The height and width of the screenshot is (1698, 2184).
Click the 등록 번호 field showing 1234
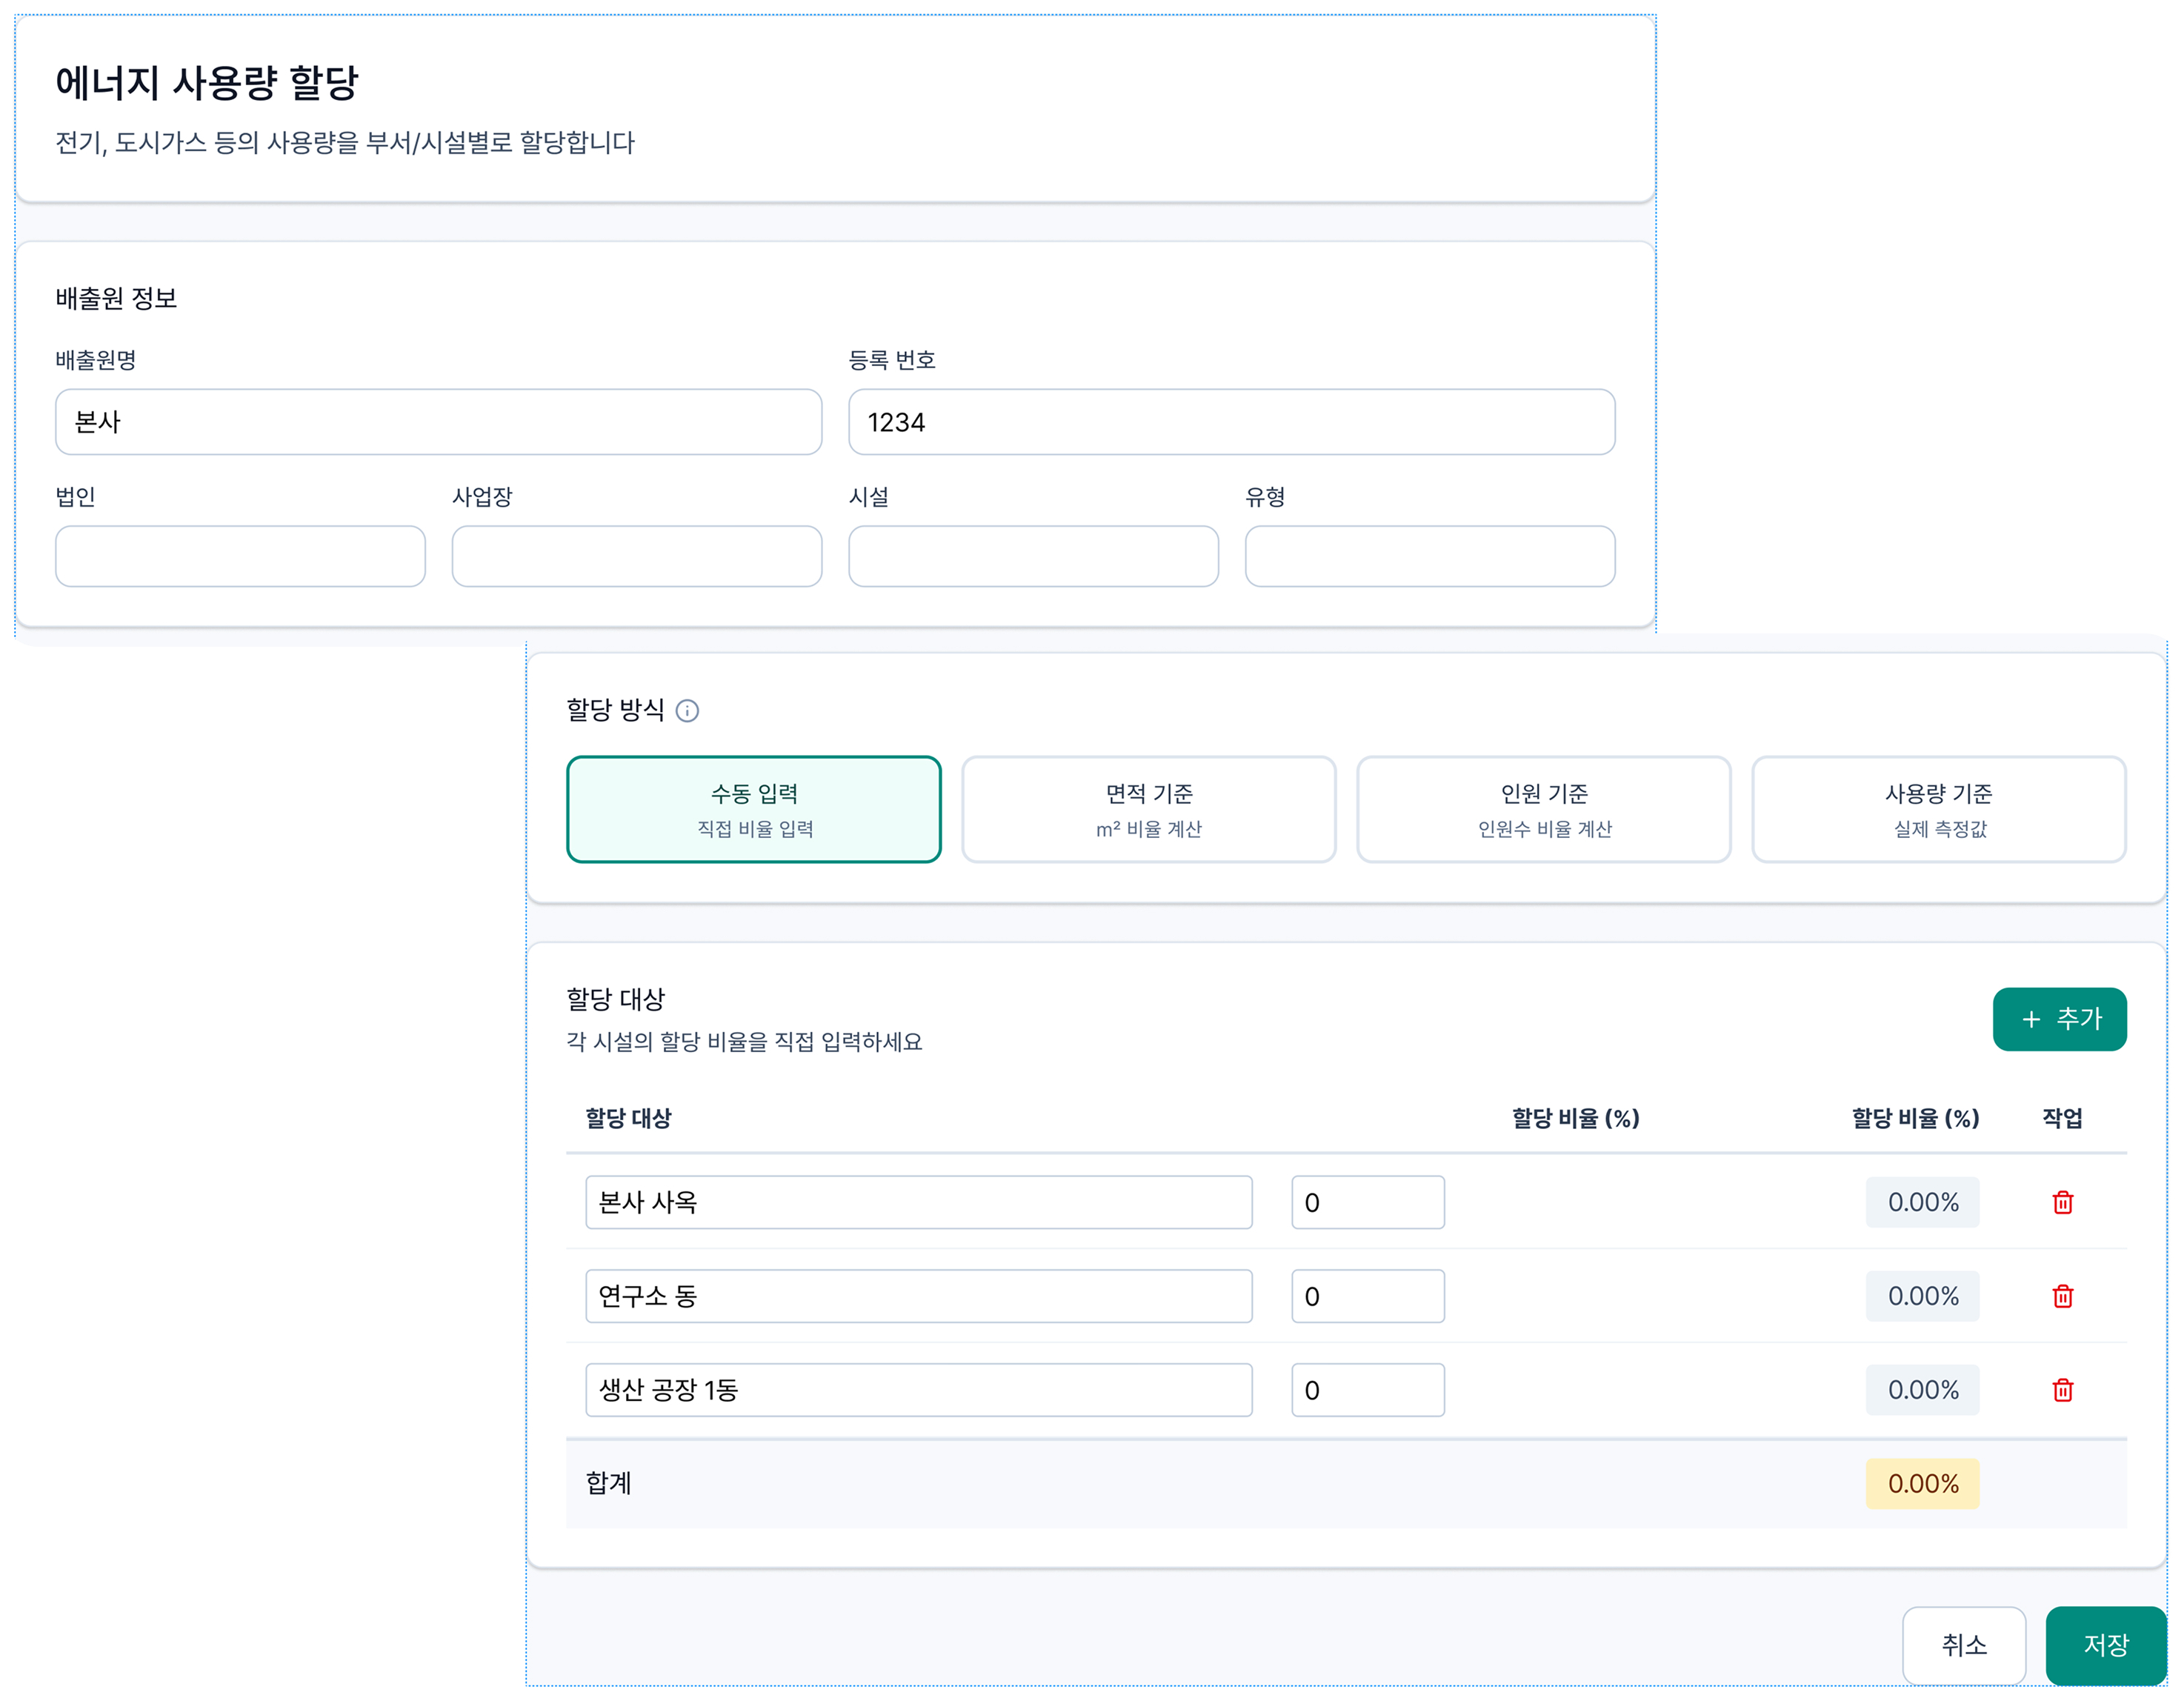point(1230,422)
